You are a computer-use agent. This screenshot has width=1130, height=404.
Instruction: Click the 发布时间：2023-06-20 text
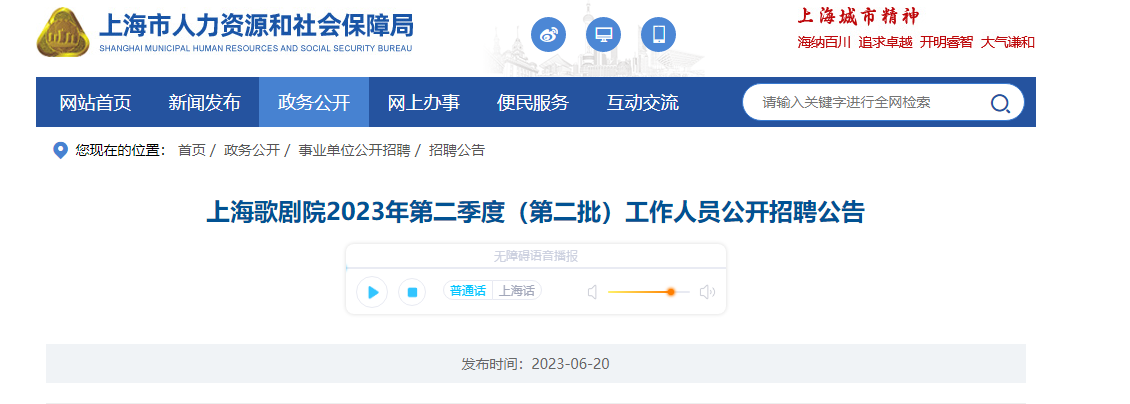535,364
